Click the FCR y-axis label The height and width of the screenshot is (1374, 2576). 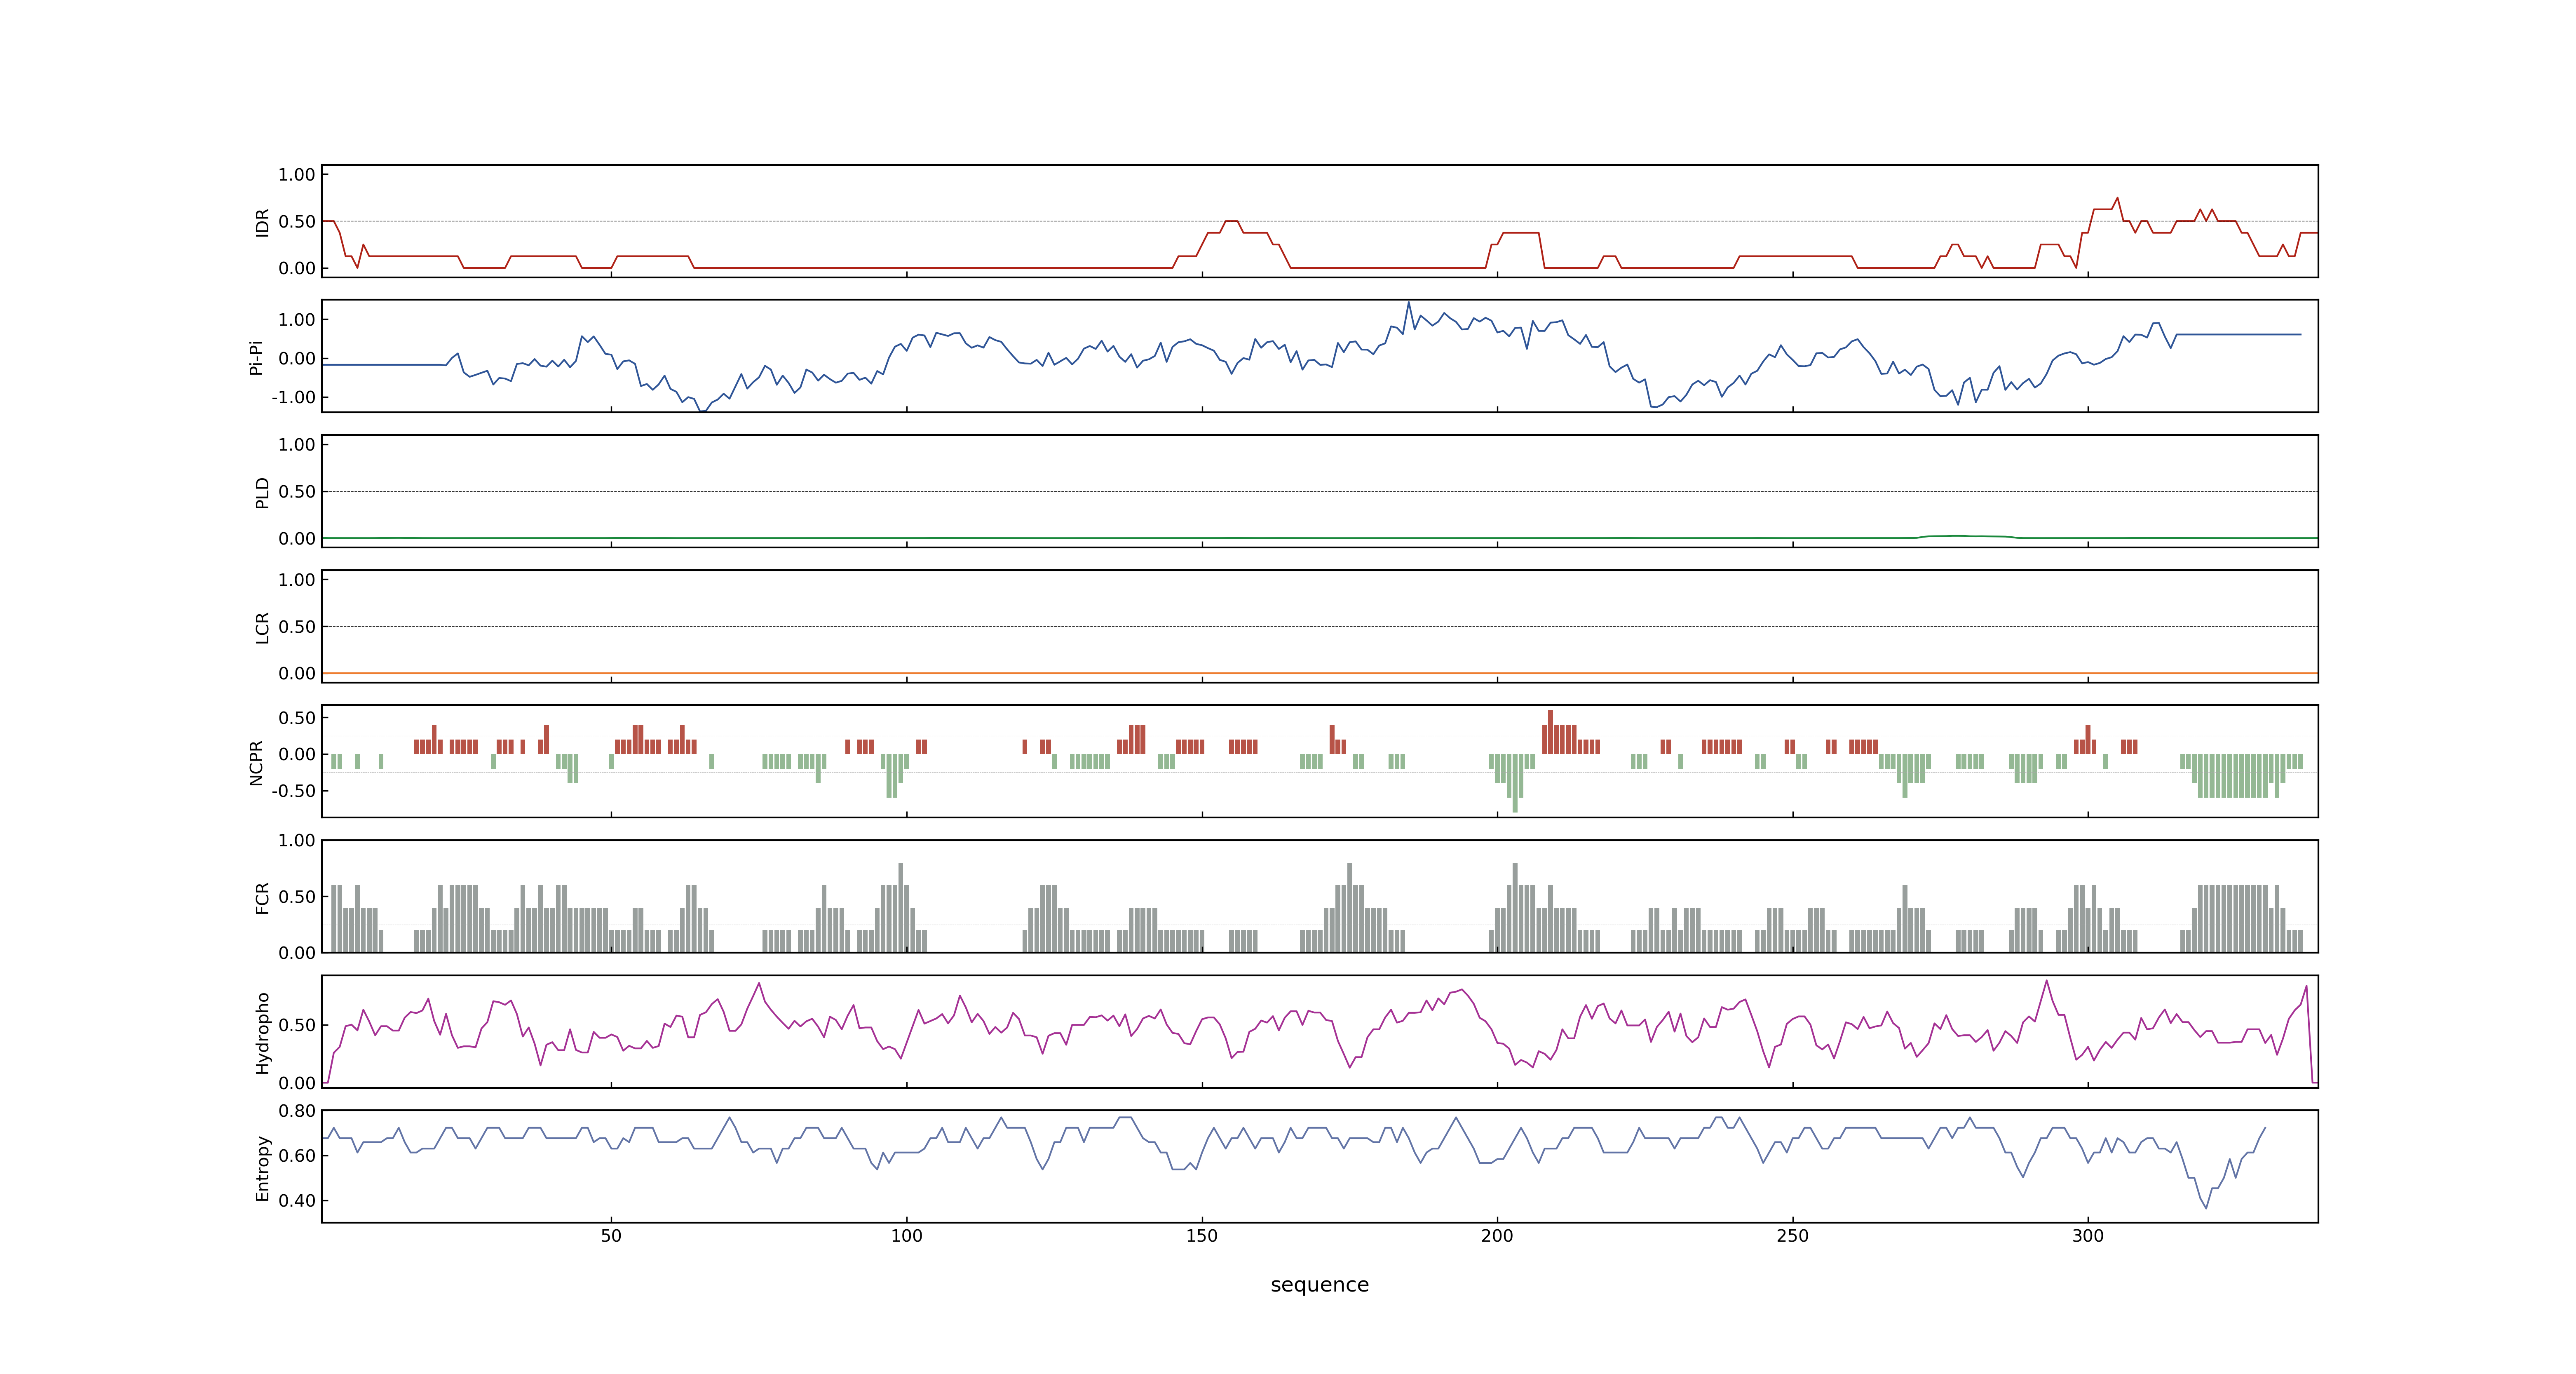click(262, 898)
